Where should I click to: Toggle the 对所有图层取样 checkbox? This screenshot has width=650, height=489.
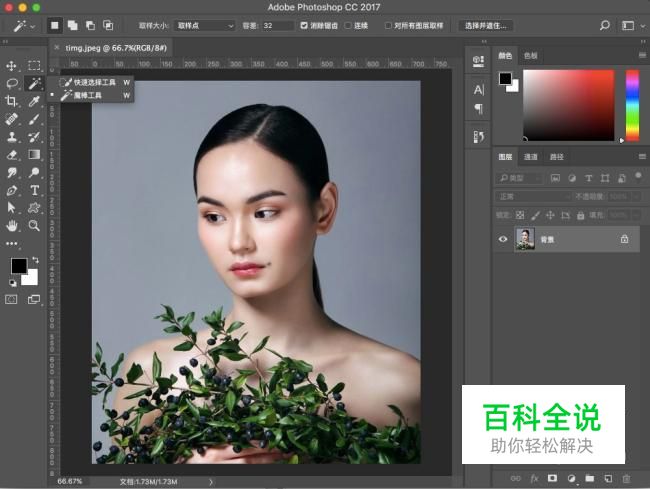click(x=388, y=25)
